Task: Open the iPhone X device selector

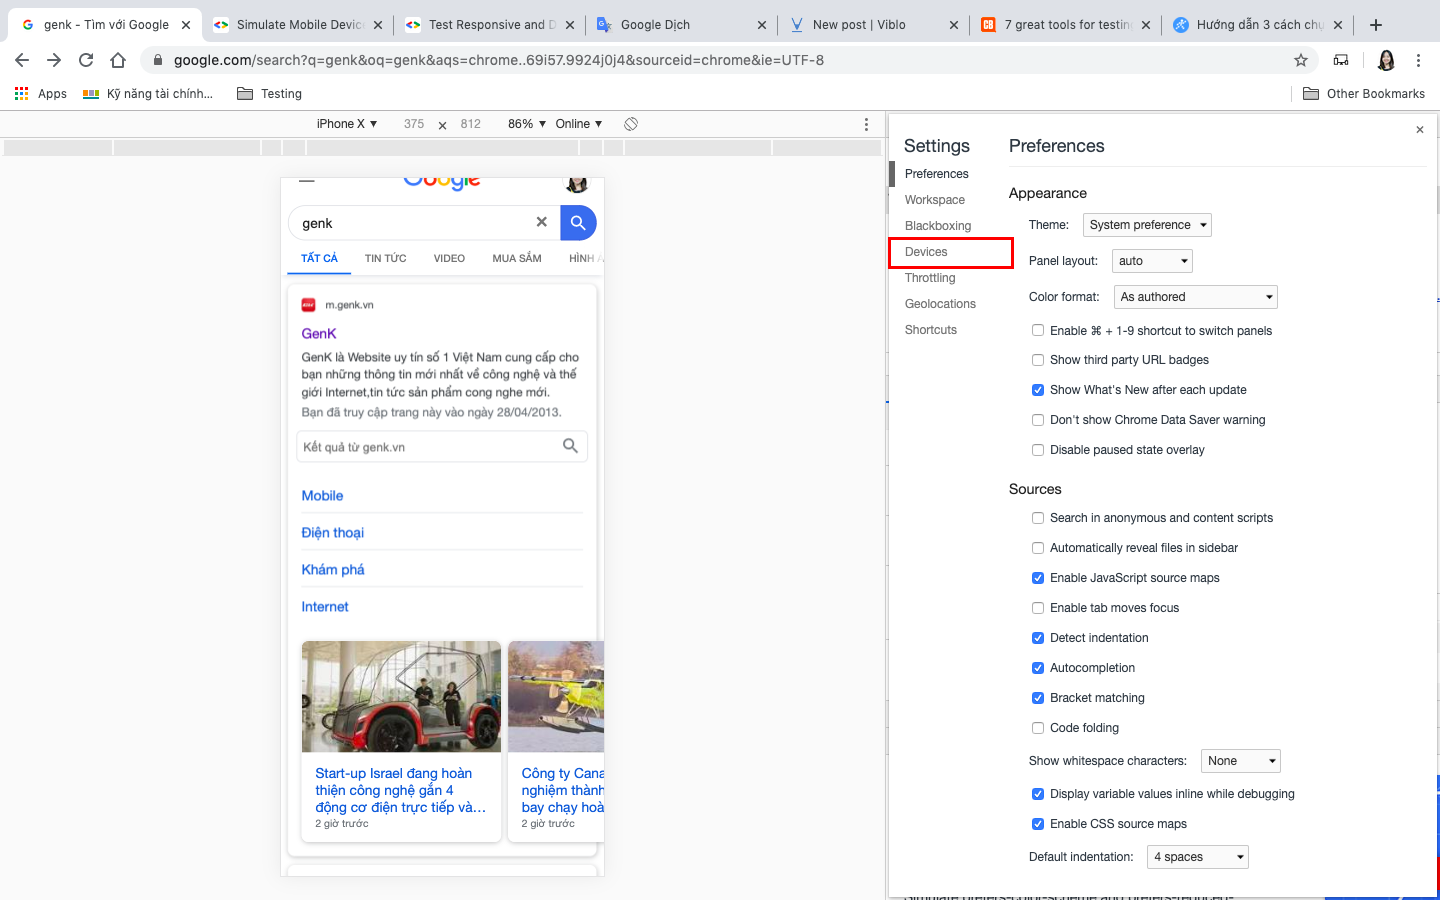Action: [346, 124]
